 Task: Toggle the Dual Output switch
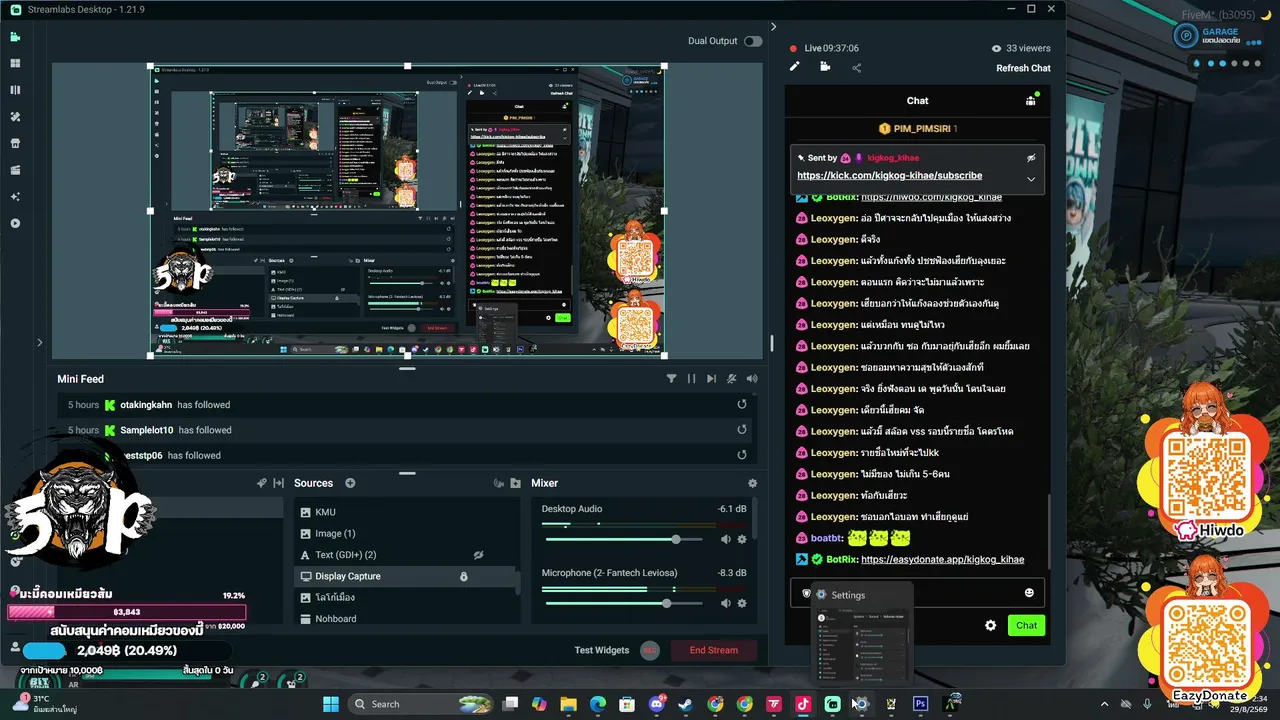[753, 41]
